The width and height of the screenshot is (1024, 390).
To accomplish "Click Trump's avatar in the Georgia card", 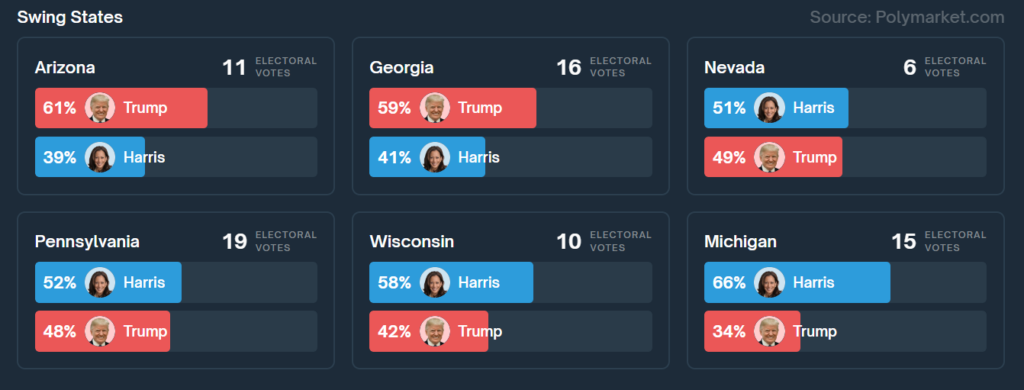I will coord(434,108).
